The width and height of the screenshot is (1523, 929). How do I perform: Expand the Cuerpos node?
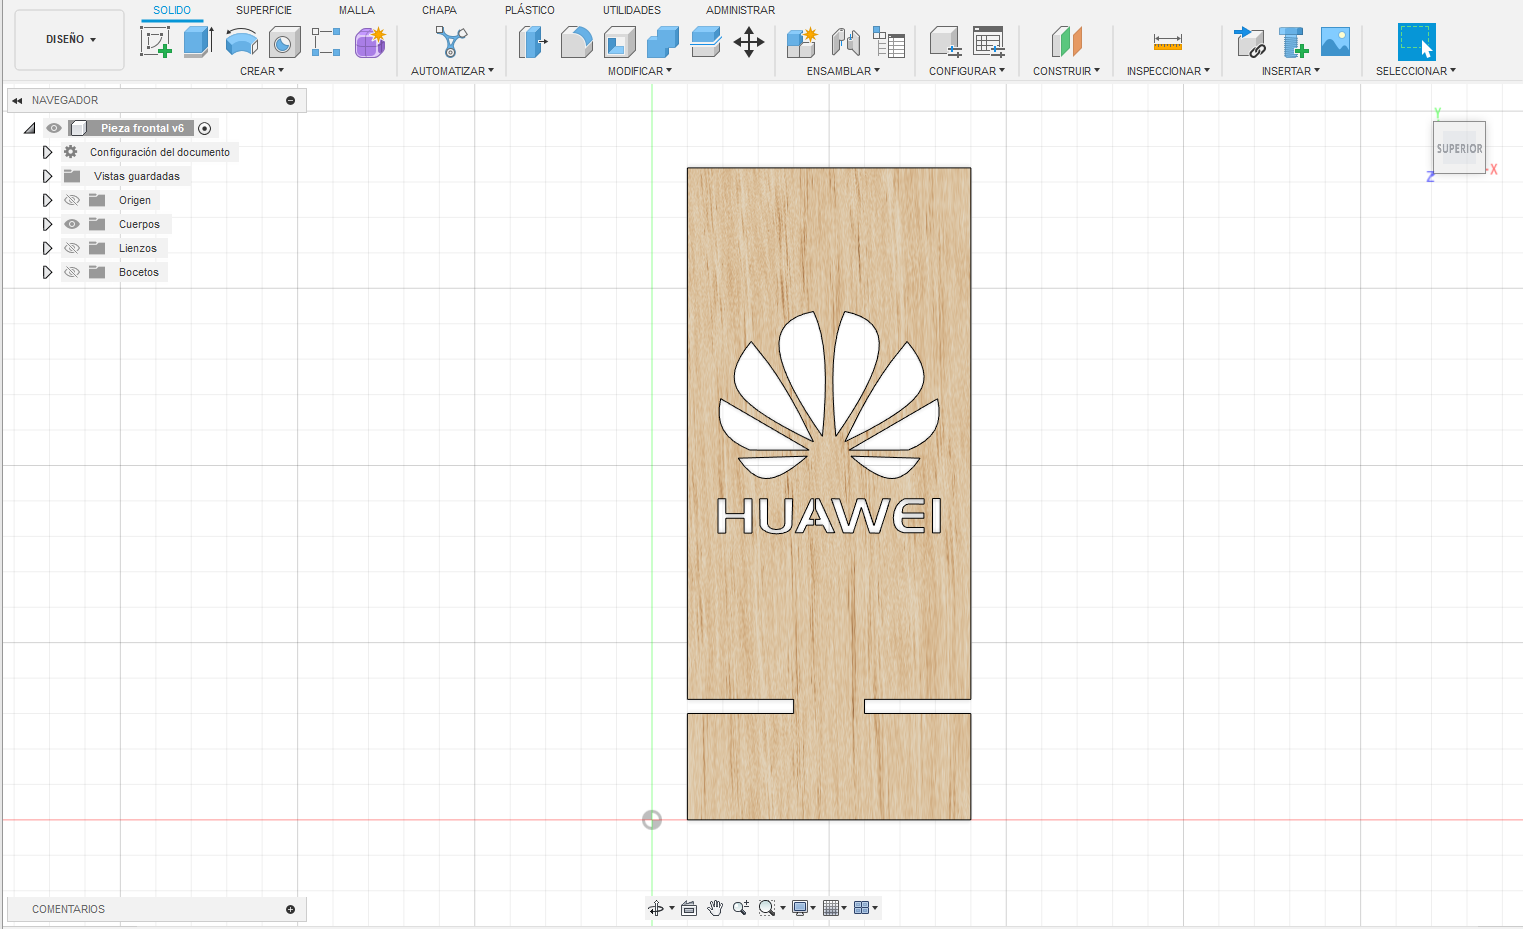47,224
